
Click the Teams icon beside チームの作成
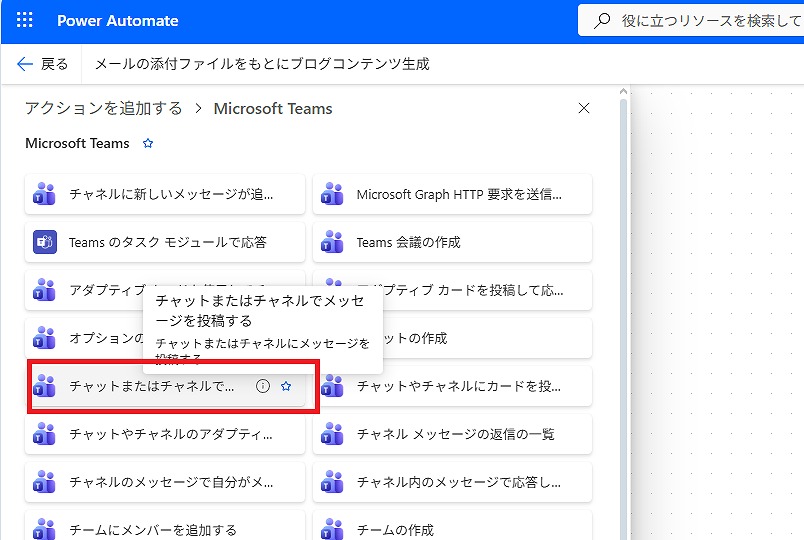pyautogui.click(x=333, y=528)
